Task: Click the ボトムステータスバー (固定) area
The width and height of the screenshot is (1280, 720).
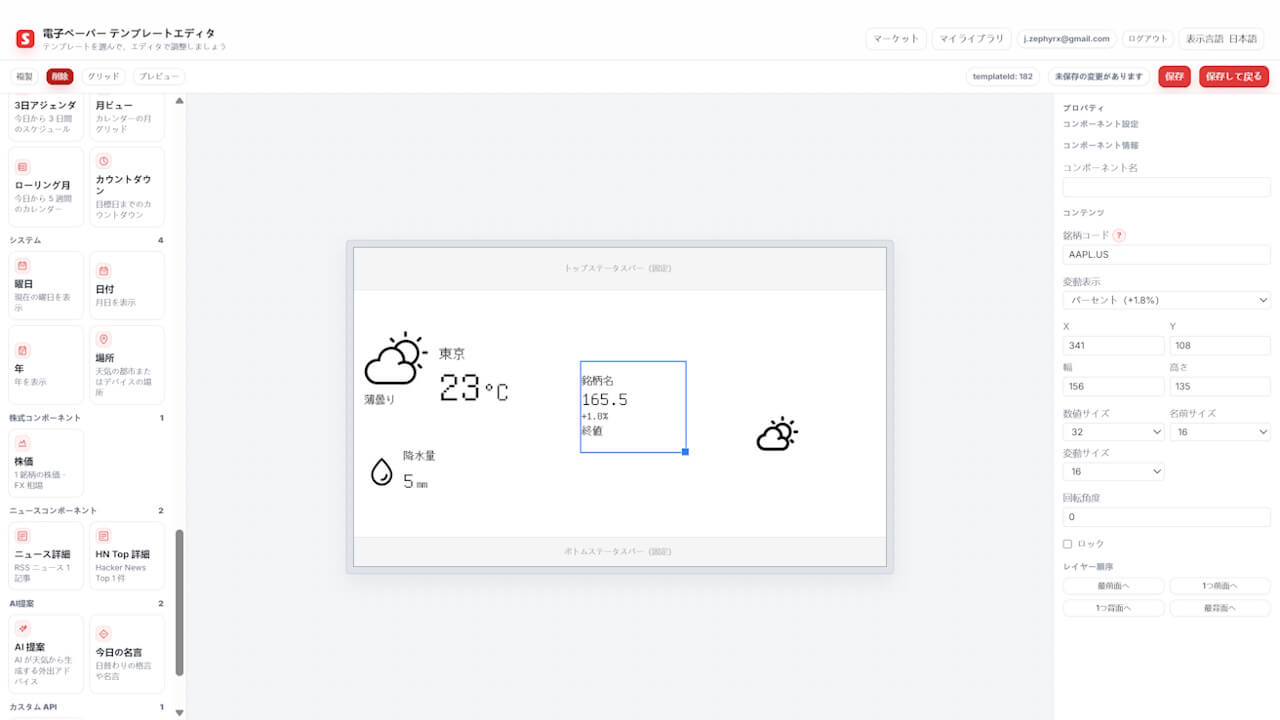Action: (x=620, y=551)
